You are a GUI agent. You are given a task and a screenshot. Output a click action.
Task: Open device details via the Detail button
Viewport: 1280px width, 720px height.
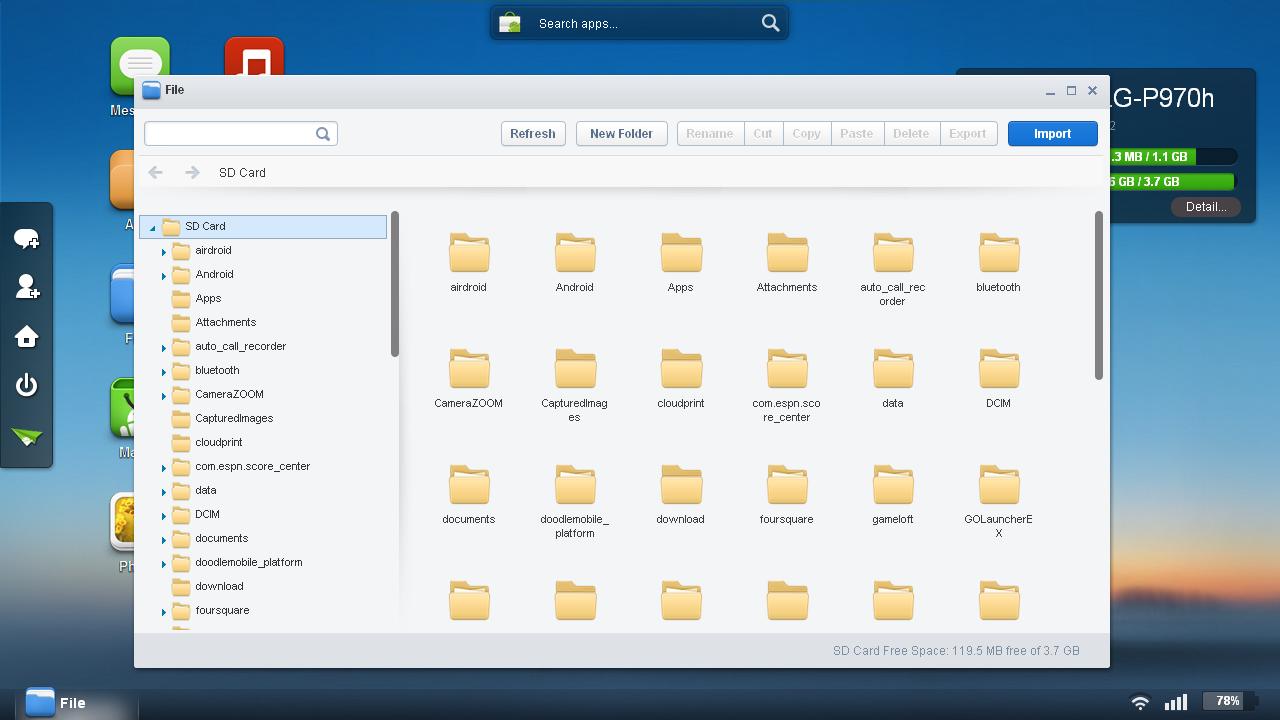pyautogui.click(x=1205, y=207)
